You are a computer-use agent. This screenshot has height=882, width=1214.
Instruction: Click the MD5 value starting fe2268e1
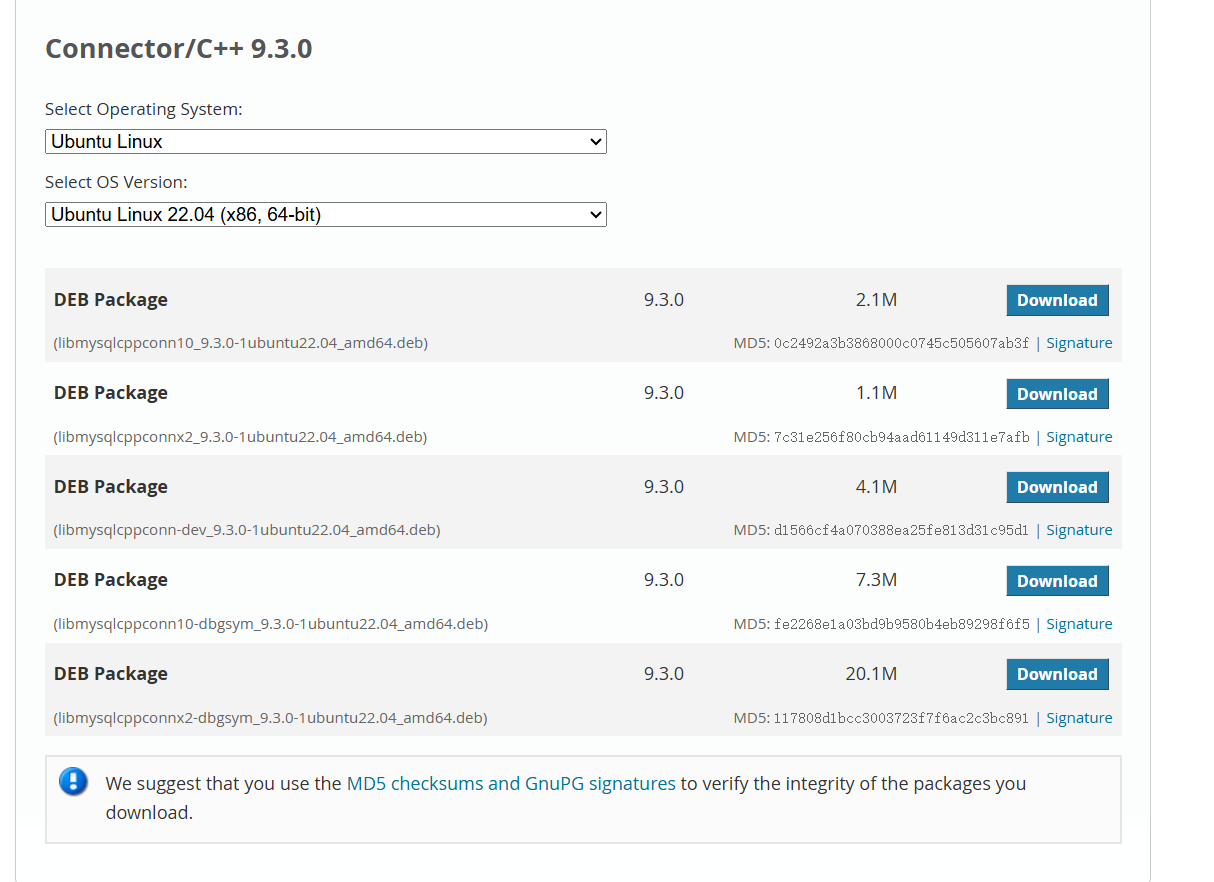pyautogui.click(x=901, y=624)
